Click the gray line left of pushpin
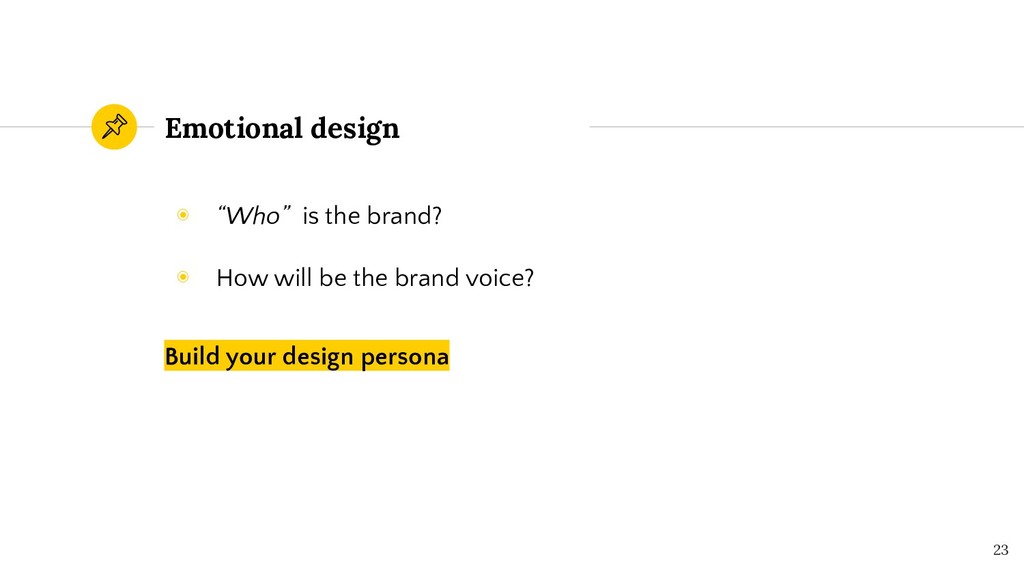Viewport: 1024px width, 576px height. click(x=46, y=127)
